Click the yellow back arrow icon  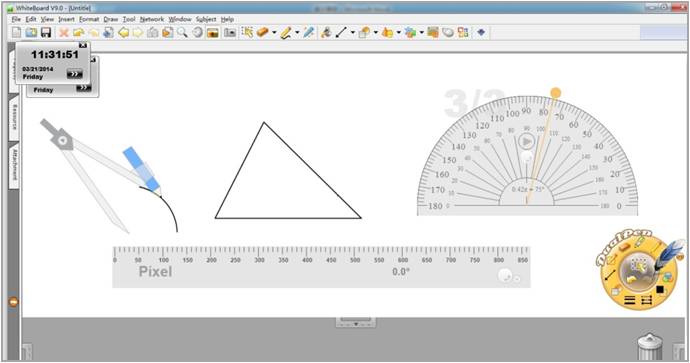click(x=124, y=33)
